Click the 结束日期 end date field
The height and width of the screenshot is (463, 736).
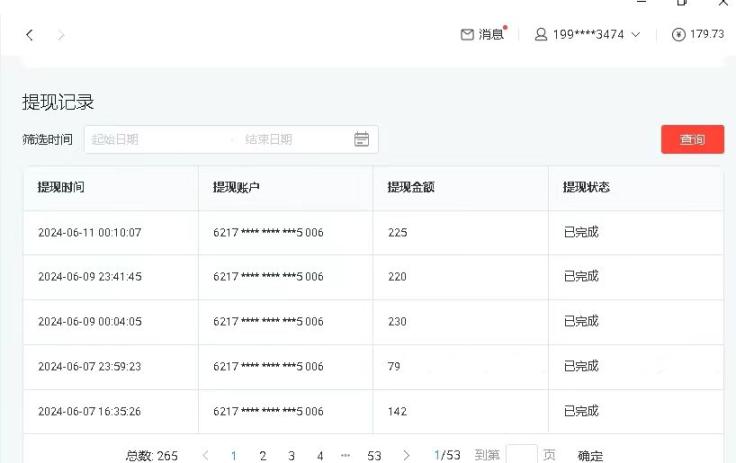click(290, 139)
